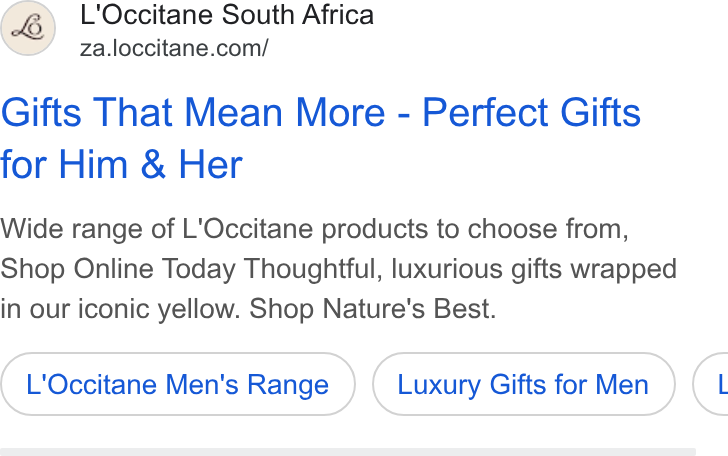Viewport: 728px width, 456px height.
Task: Click 'Shop Online Today' in the description
Action: pyautogui.click(x=118, y=269)
